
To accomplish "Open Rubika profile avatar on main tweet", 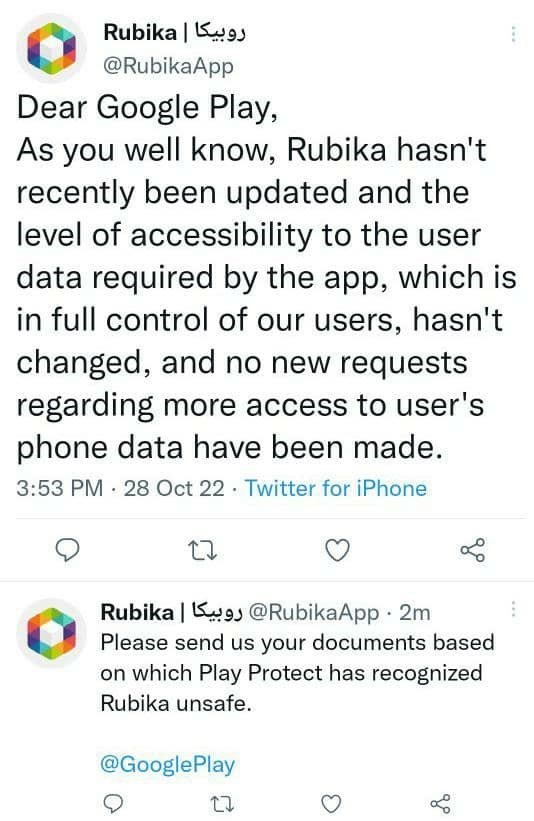I will pos(51,49).
